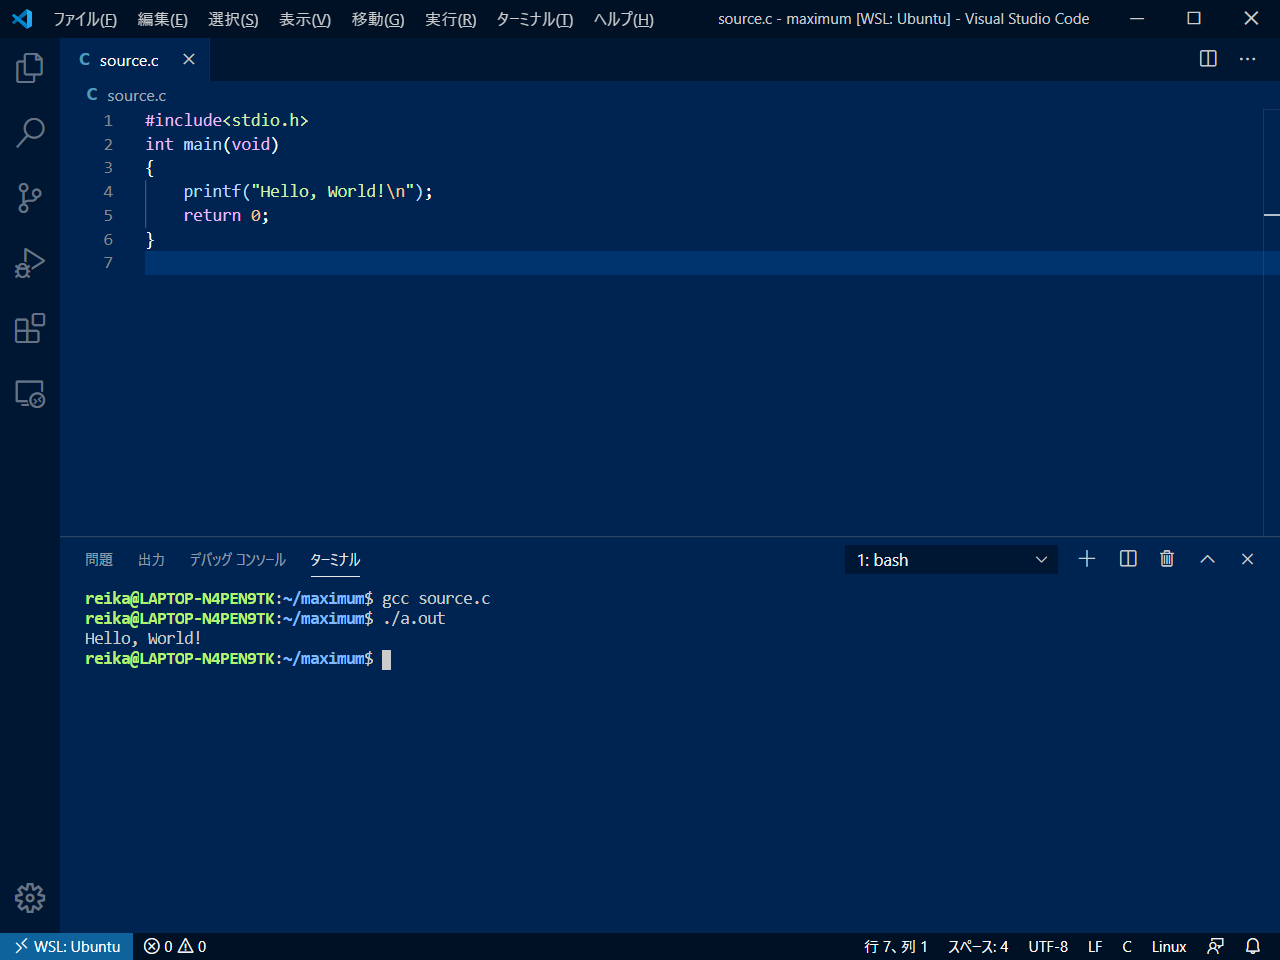1280x960 pixels.
Task: Open editor More Actions ellipsis menu
Action: tap(1247, 59)
